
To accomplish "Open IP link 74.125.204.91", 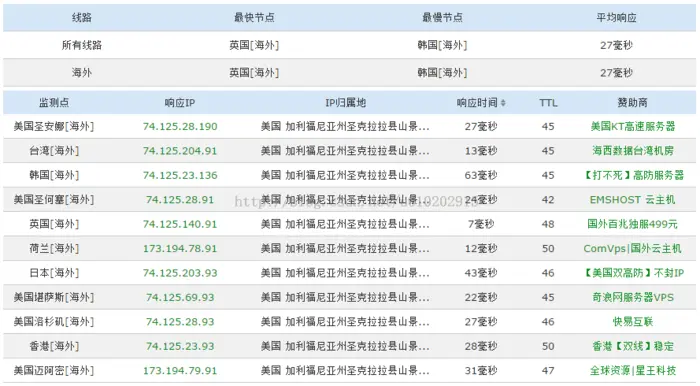I will [180, 151].
